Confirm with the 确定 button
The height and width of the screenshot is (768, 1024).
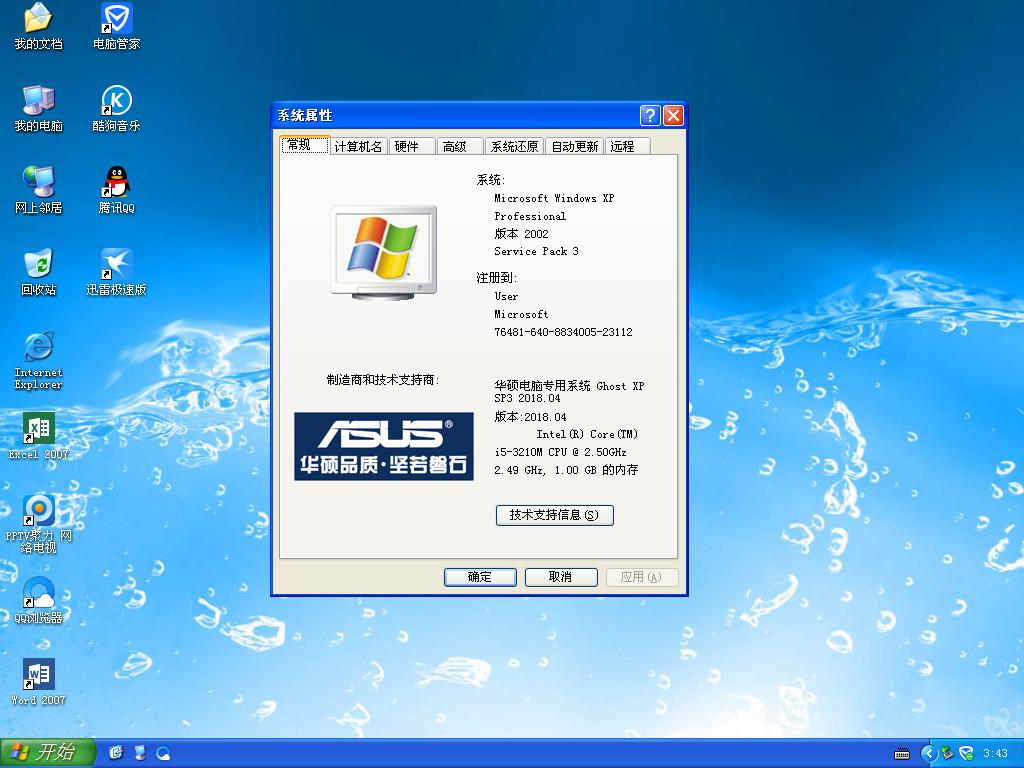tap(480, 577)
